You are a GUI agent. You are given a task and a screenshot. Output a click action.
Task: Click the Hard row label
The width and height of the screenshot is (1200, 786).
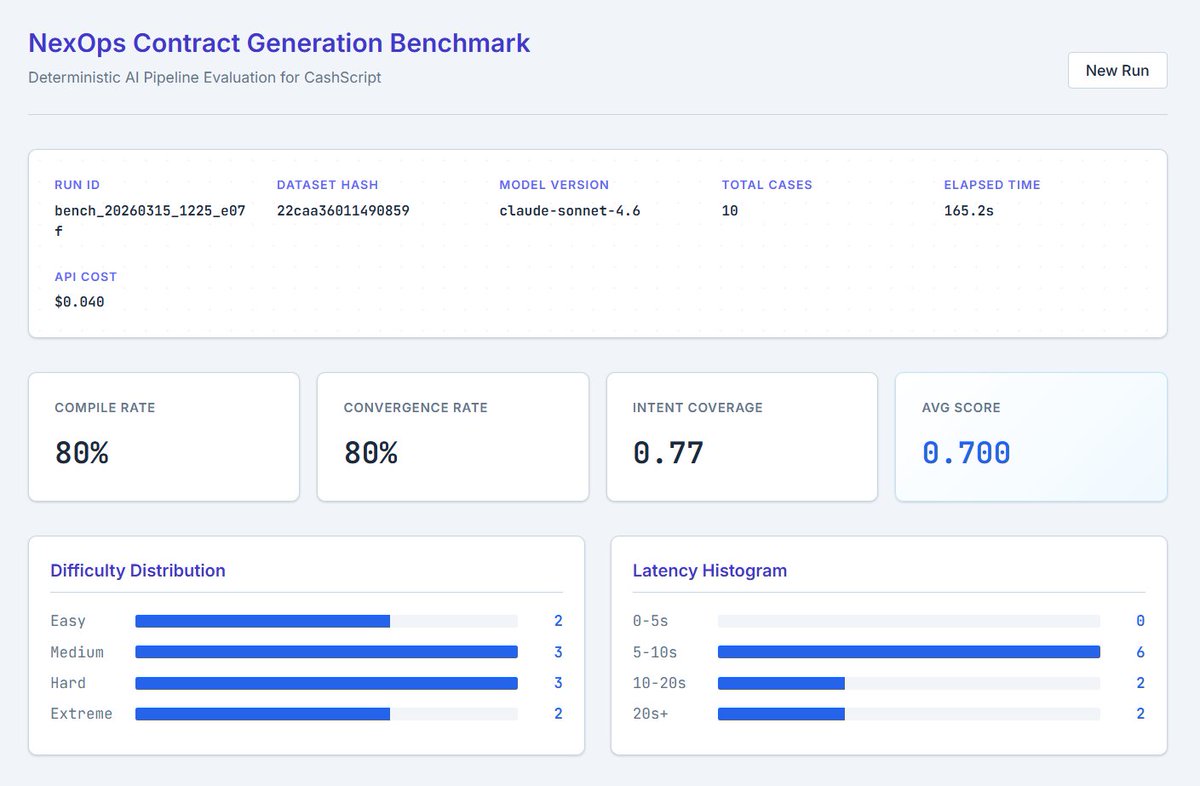[68, 683]
